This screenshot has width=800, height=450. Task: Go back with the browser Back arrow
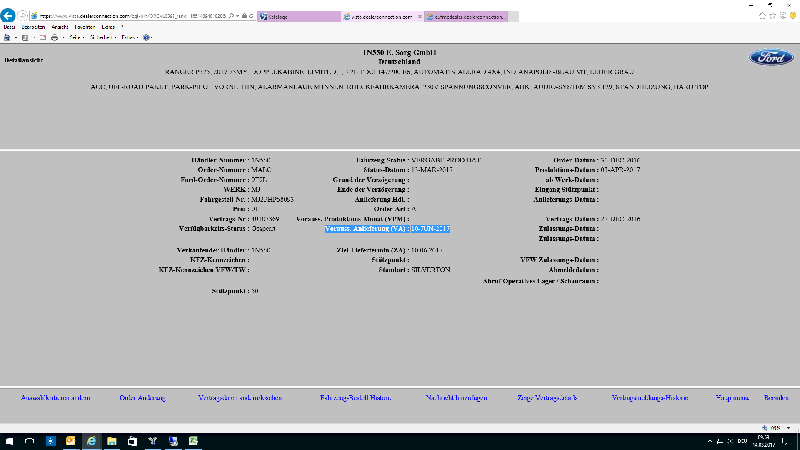tap(8, 16)
